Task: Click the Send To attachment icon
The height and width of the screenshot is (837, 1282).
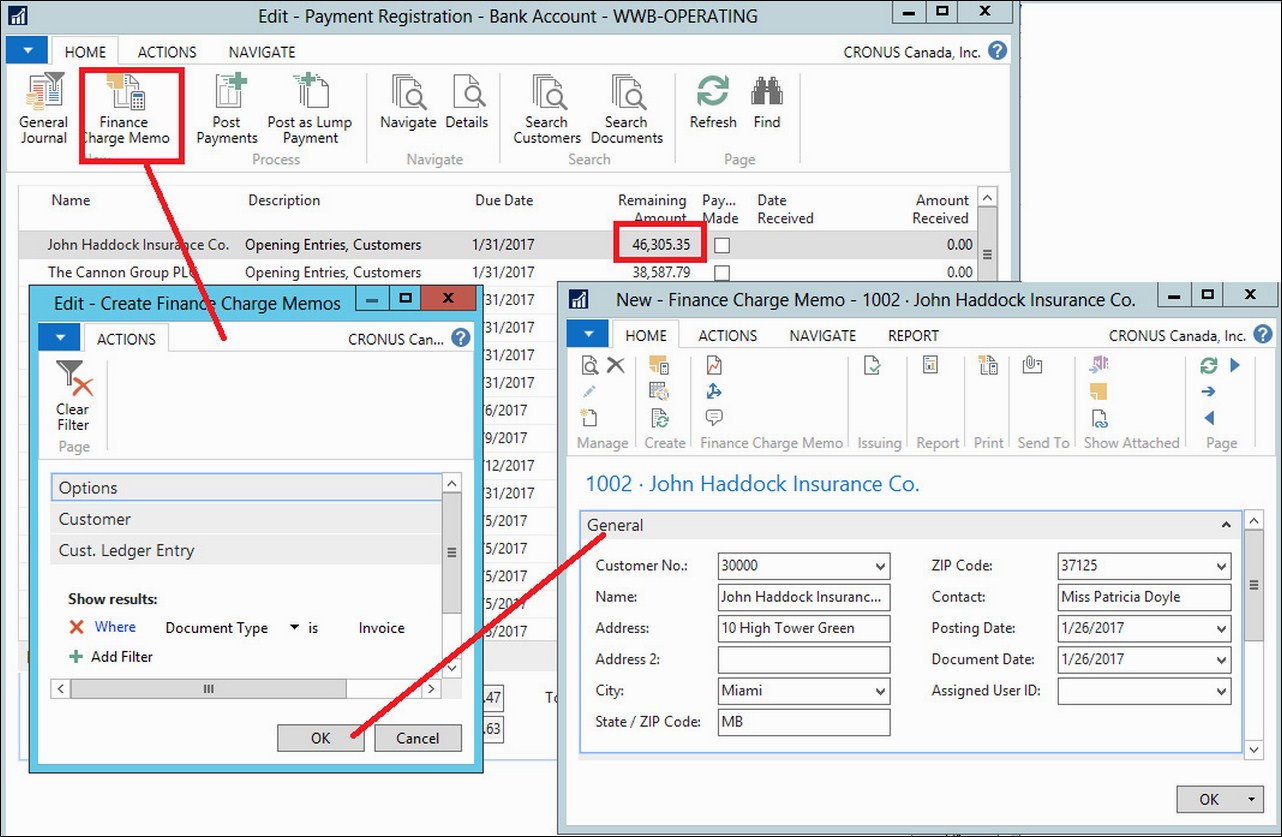Action: tap(1034, 365)
